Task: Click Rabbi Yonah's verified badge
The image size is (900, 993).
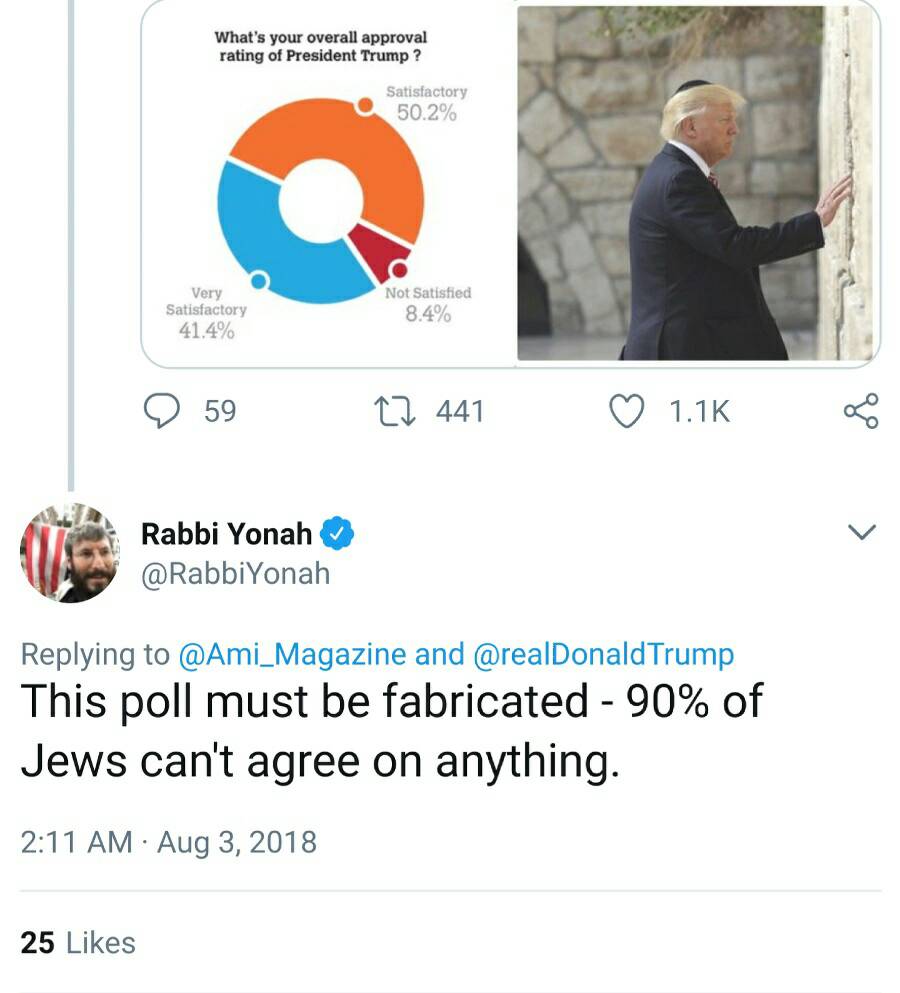Action: [x=337, y=535]
